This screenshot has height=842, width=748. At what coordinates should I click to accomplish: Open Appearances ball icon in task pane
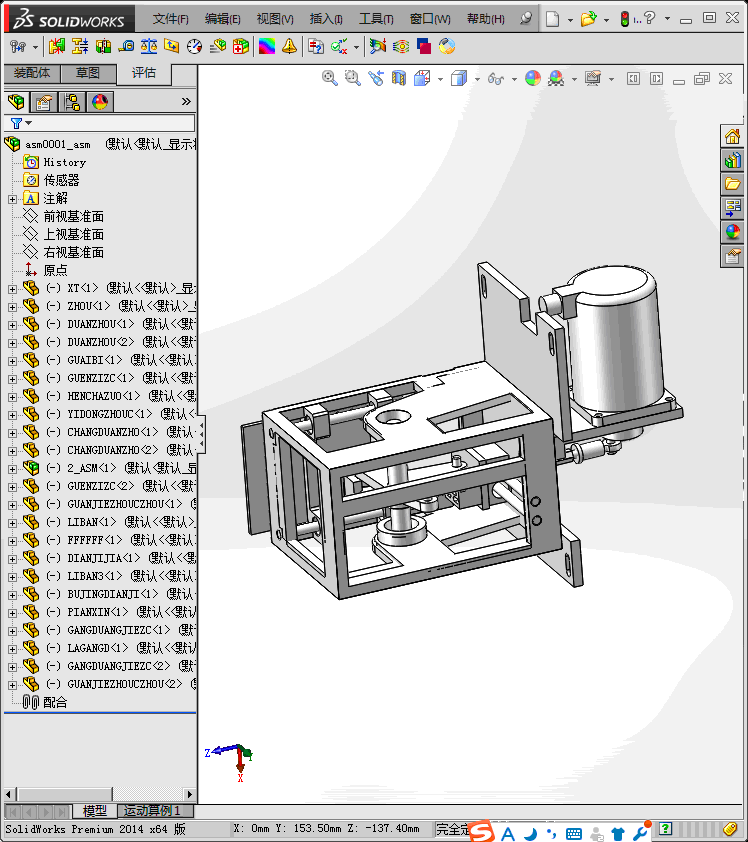coord(732,232)
